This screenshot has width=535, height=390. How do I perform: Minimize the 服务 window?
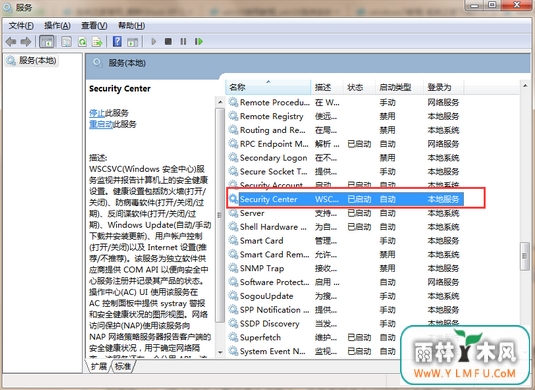(475, 5)
